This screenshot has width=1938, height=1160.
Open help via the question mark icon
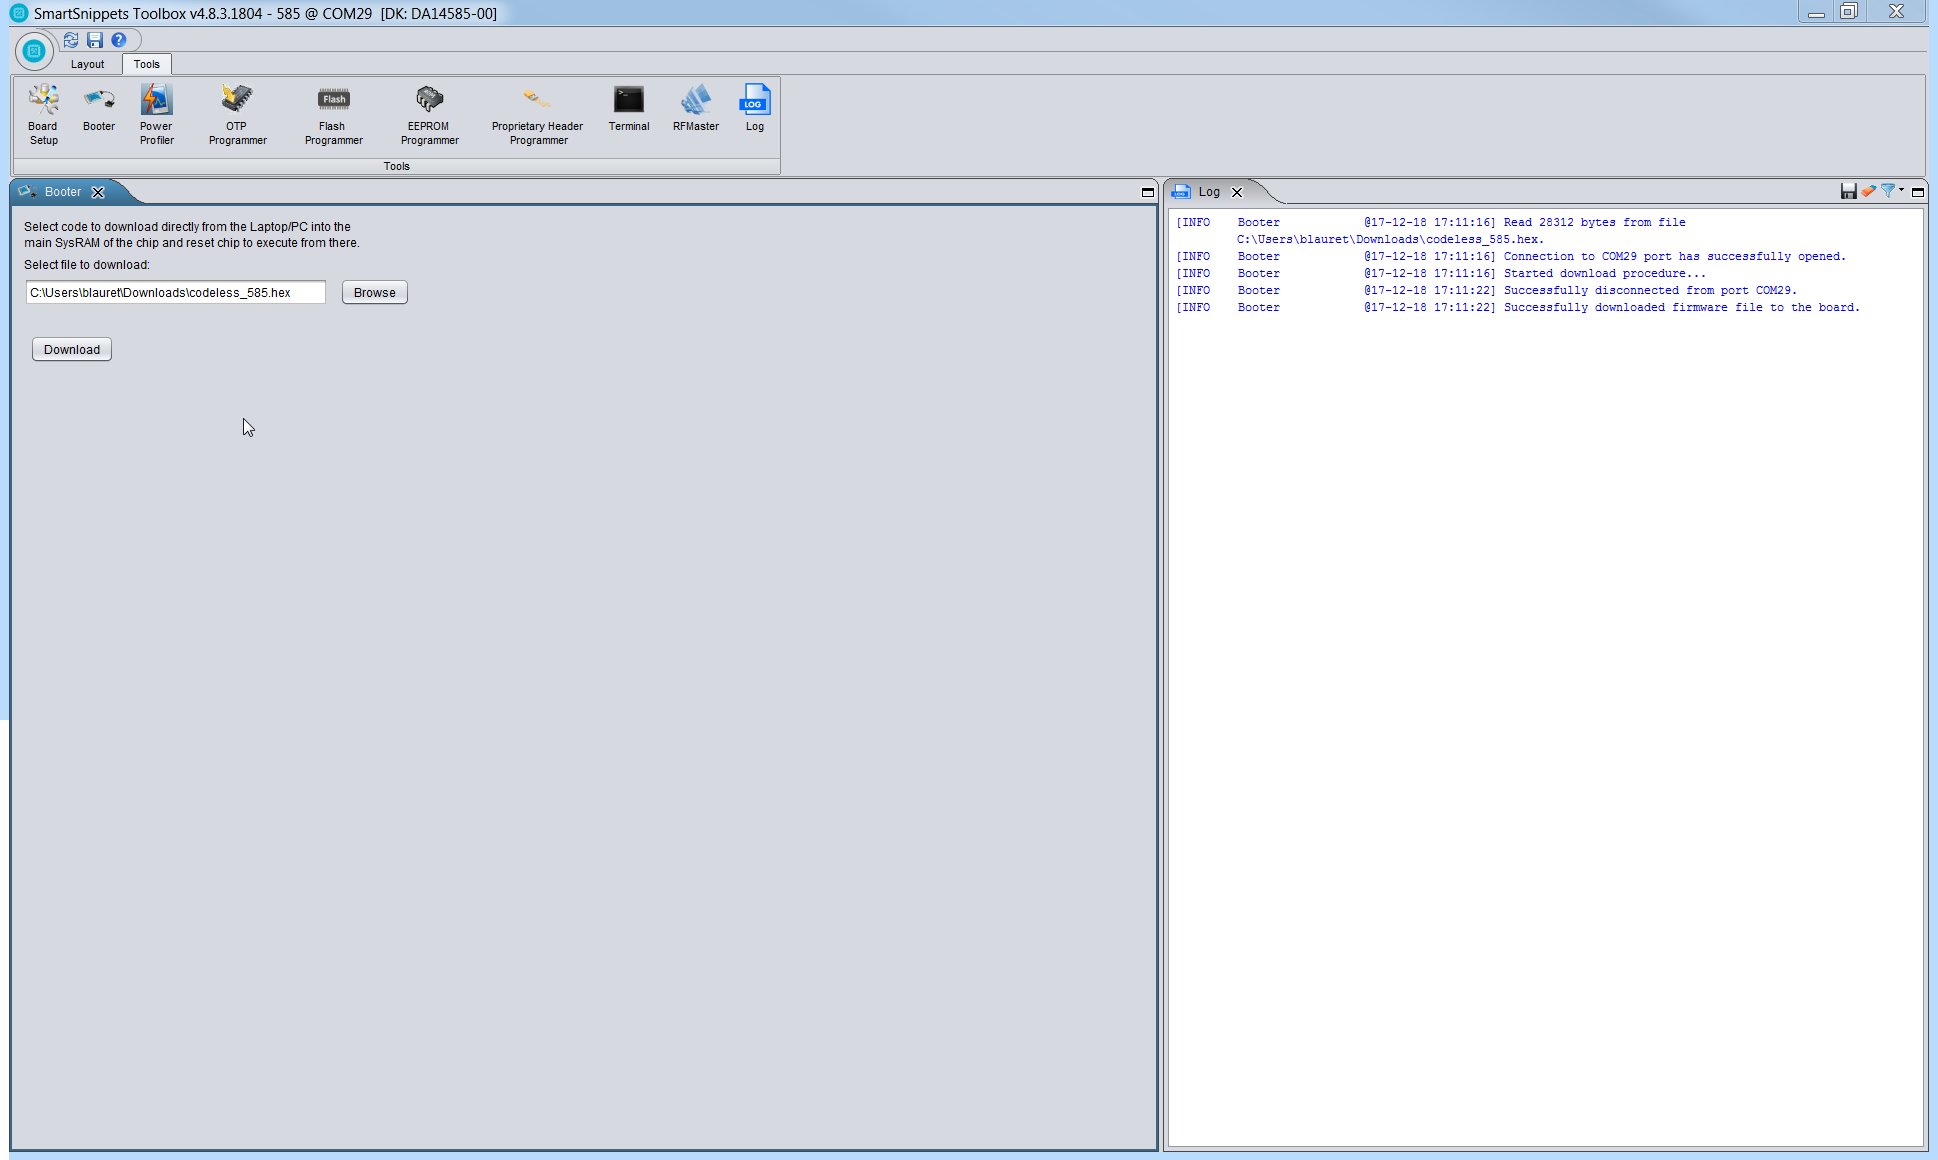(119, 40)
